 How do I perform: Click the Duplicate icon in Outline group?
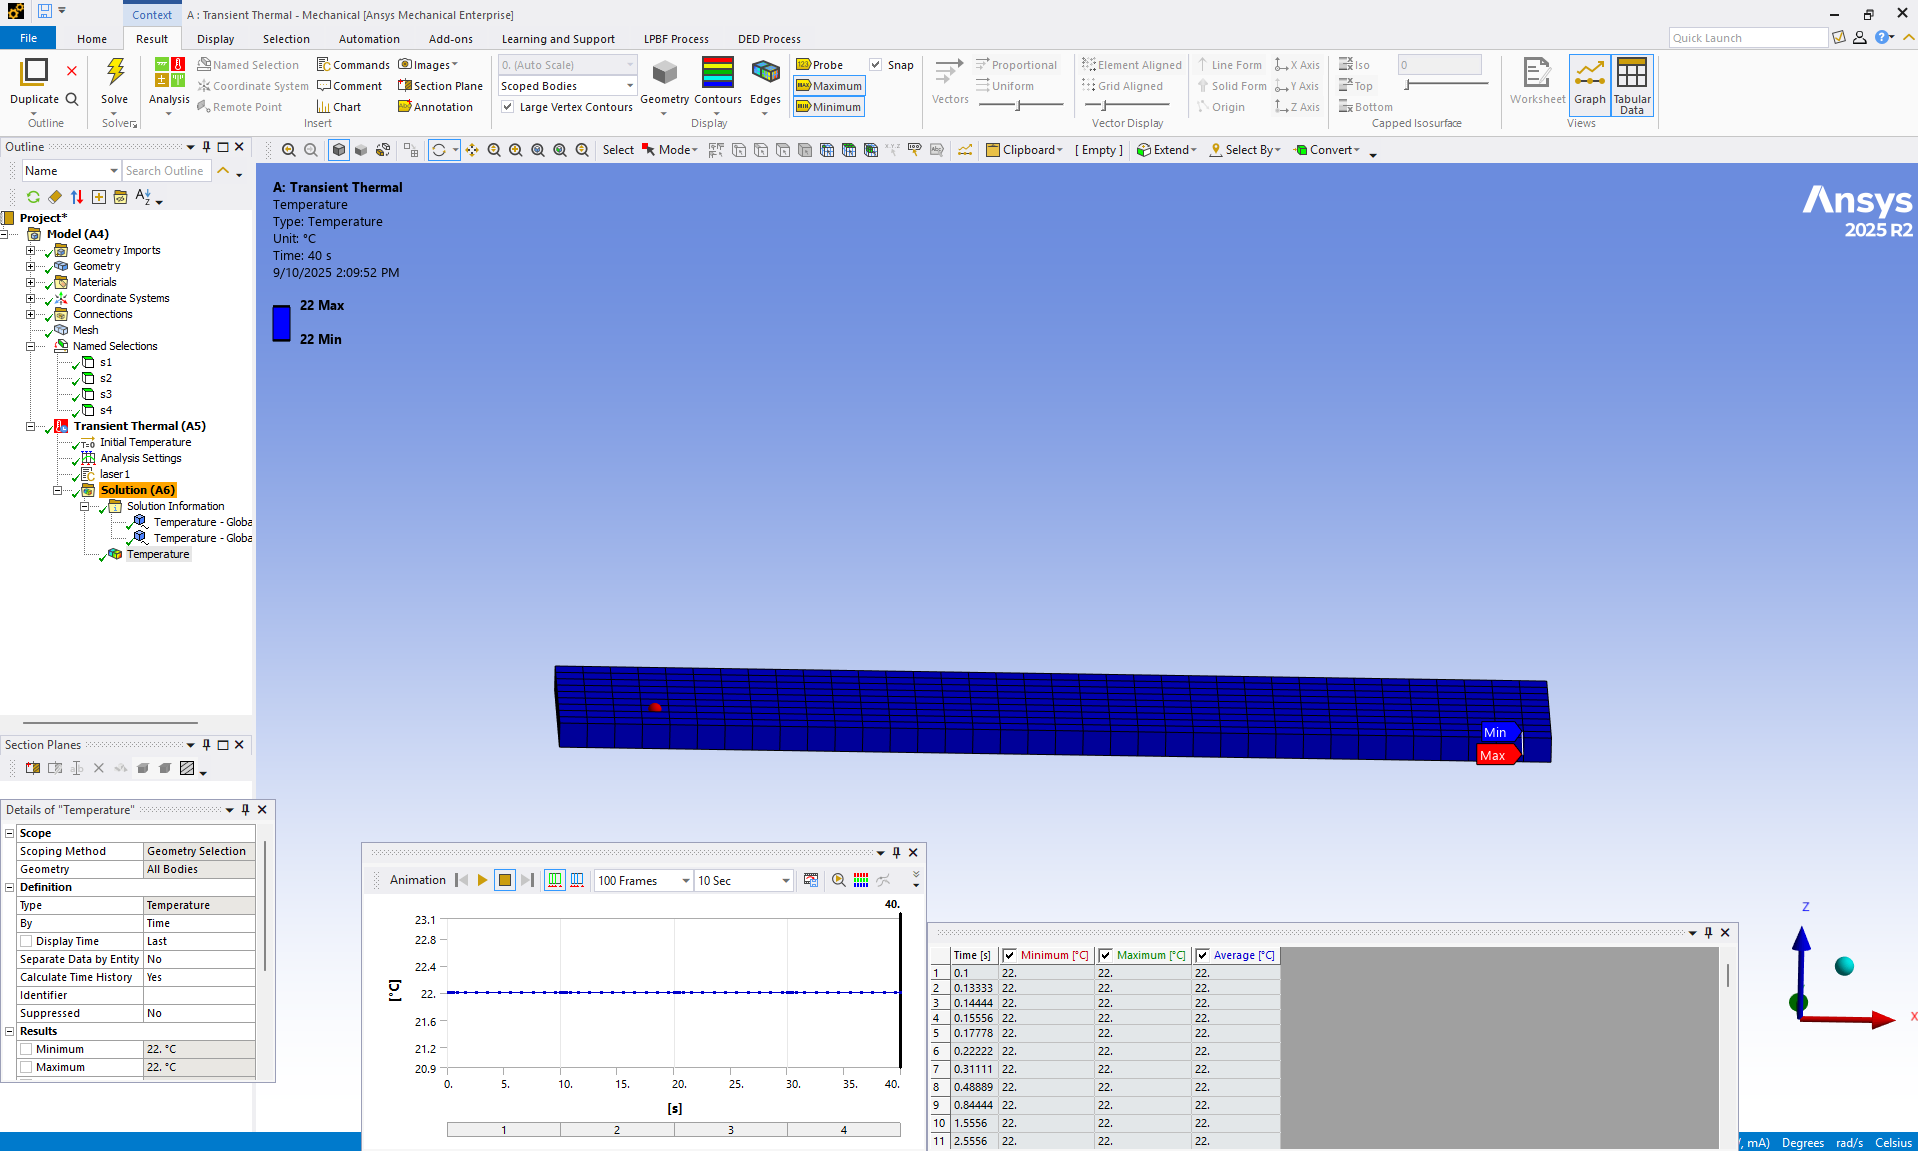[34, 72]
